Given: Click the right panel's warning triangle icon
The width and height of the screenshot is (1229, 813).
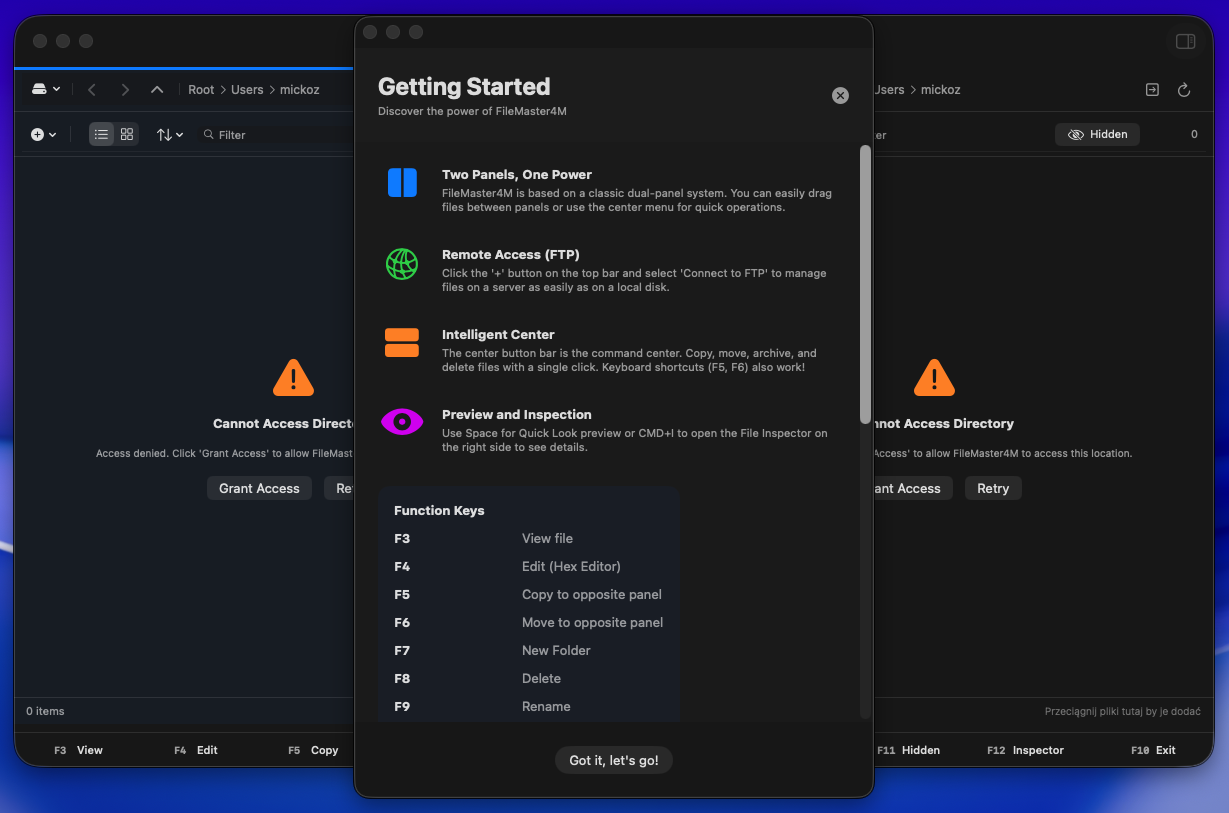Looking at the screenshot, I should (934, 378).
